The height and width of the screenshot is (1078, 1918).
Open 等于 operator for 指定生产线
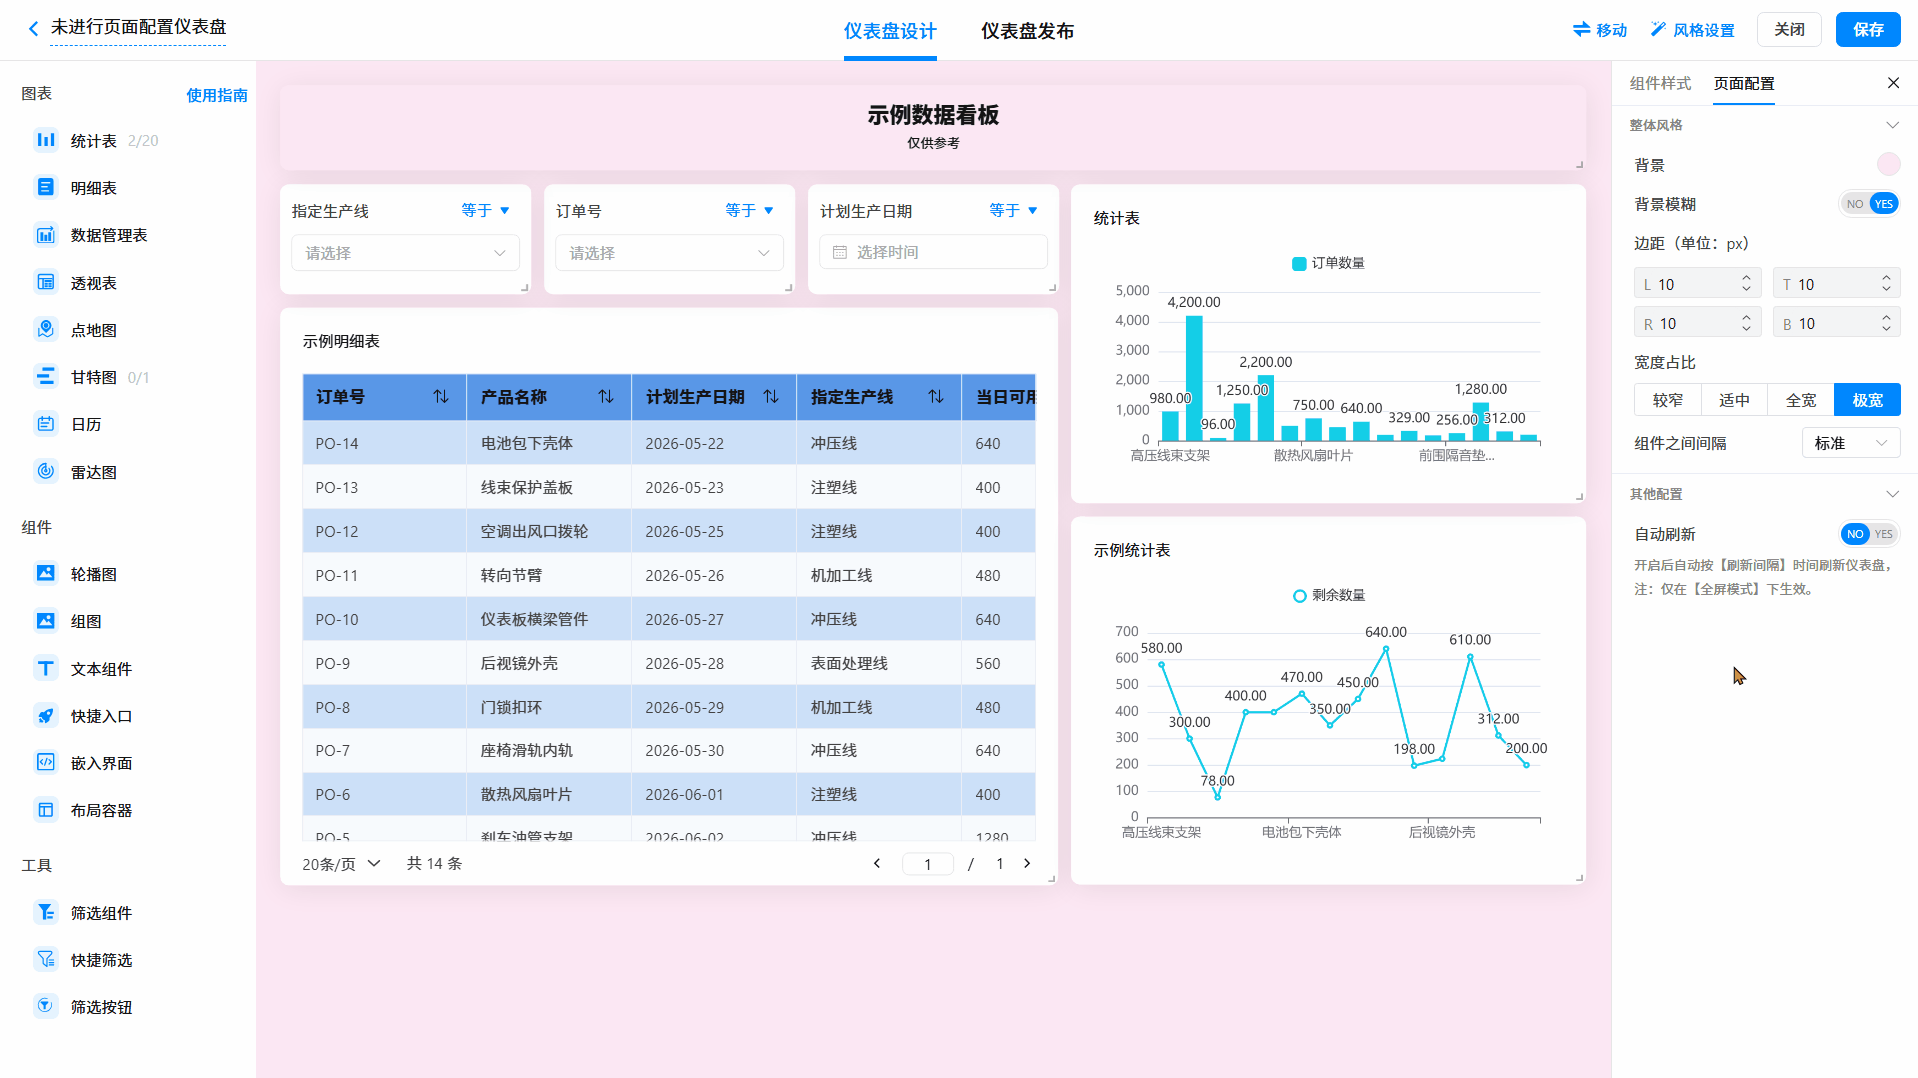[486, 210]
